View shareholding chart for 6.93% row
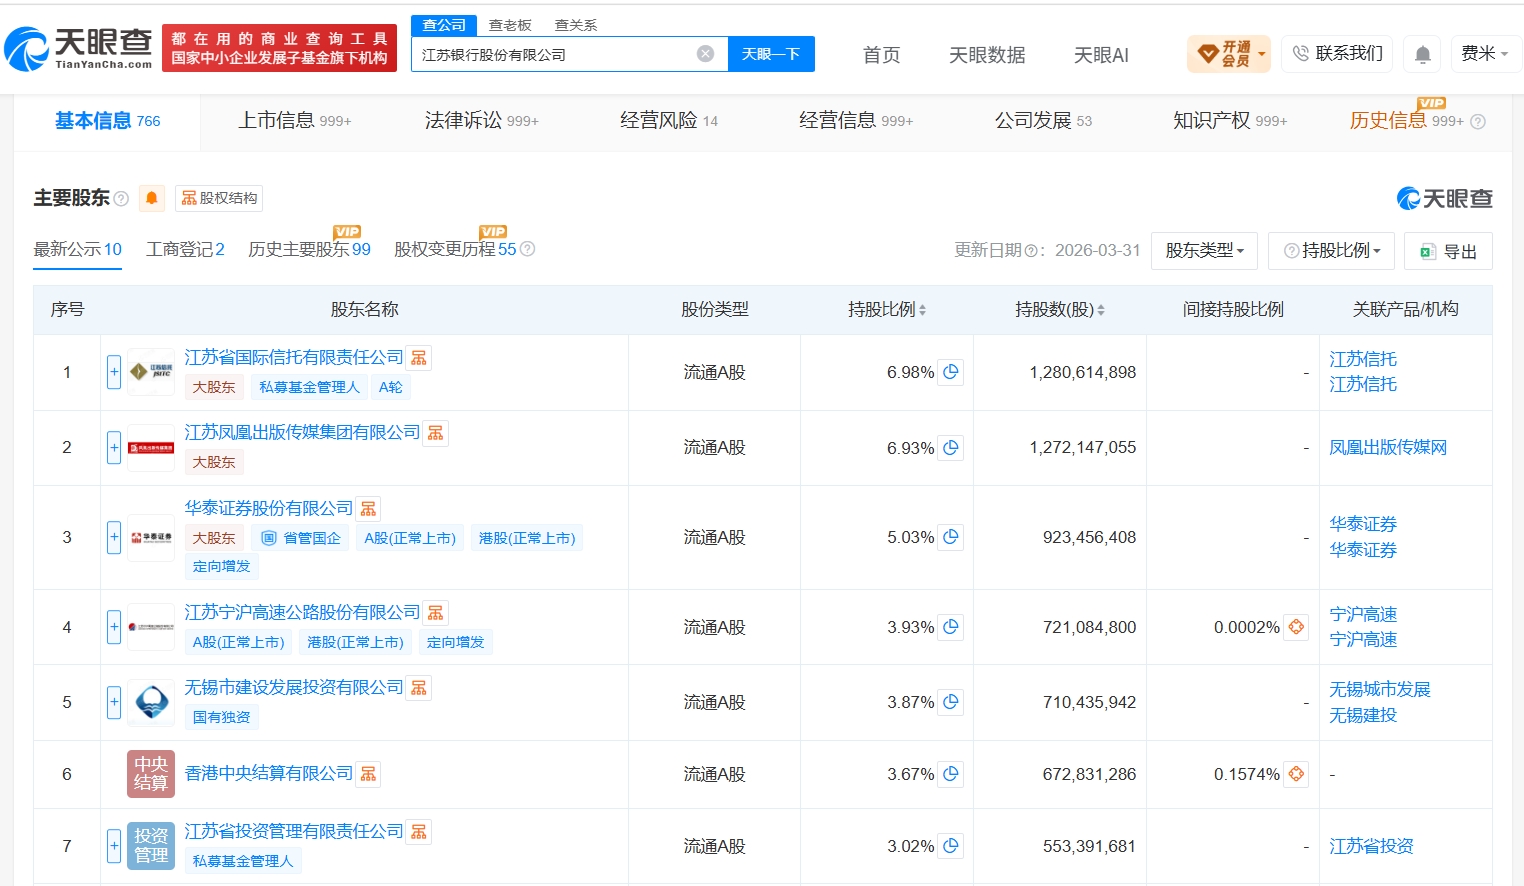The width and height of the screenshot is (1524, 886). pos(951,448)
